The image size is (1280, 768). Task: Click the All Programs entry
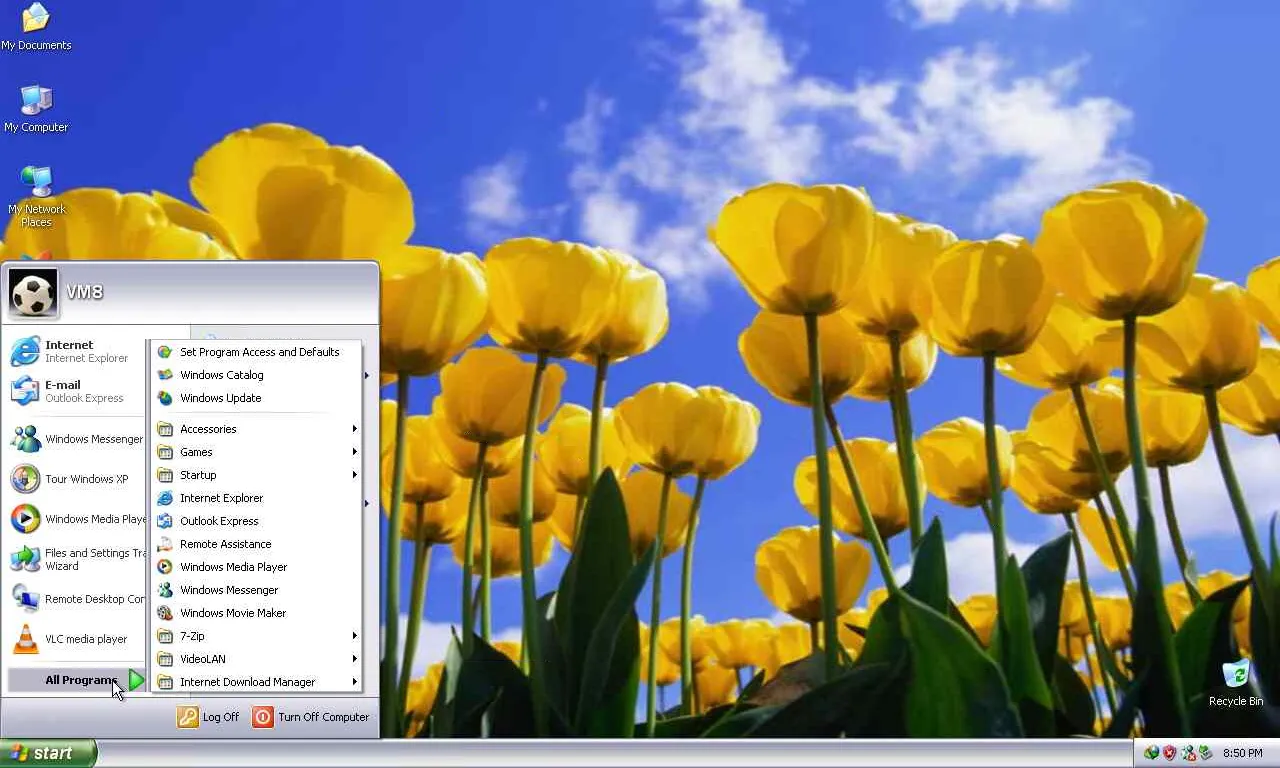[77, 681]
